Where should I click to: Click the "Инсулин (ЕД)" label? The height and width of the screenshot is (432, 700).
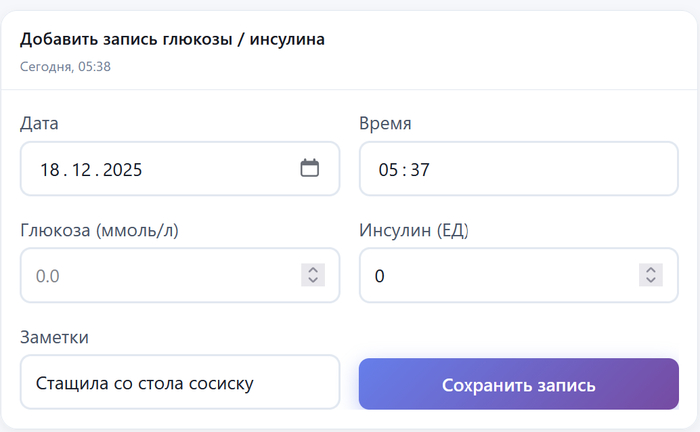pyautogui.click(x=414, y=230)
